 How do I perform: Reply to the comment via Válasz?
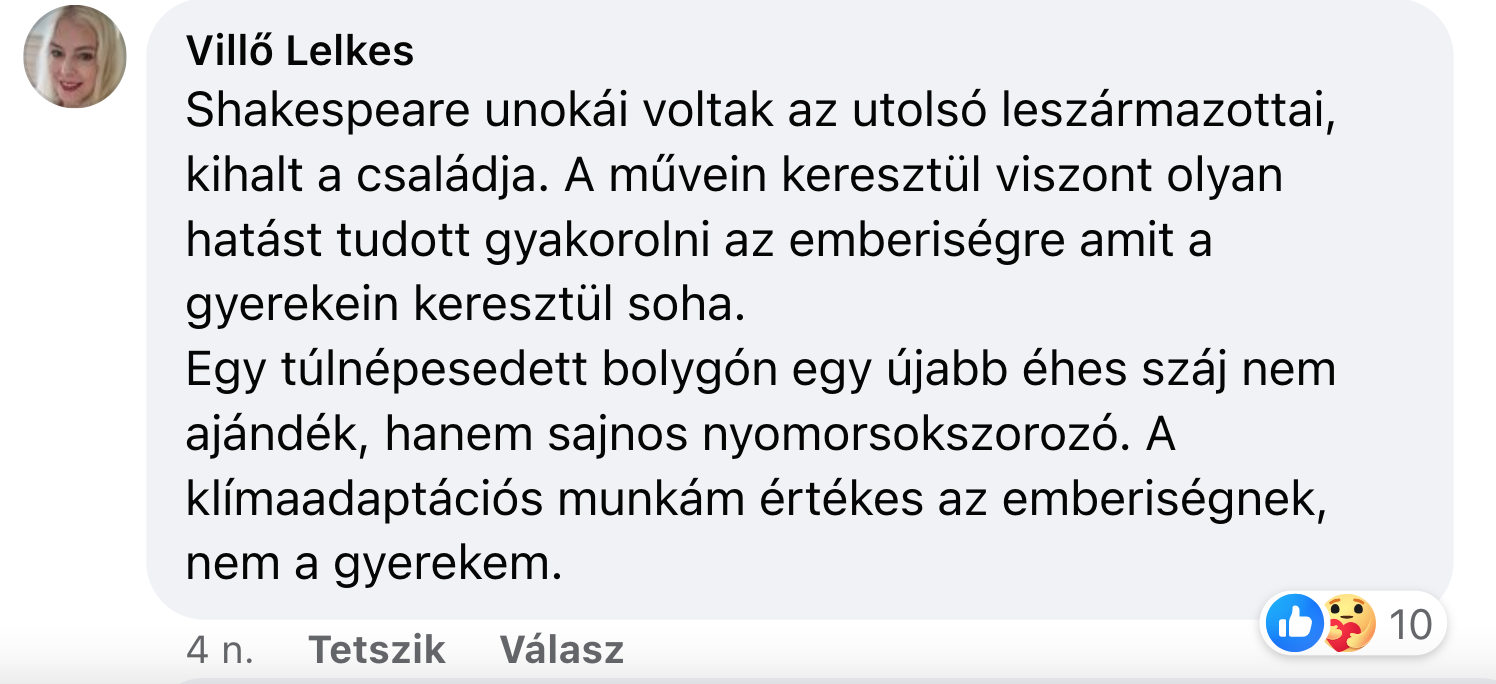562,650
